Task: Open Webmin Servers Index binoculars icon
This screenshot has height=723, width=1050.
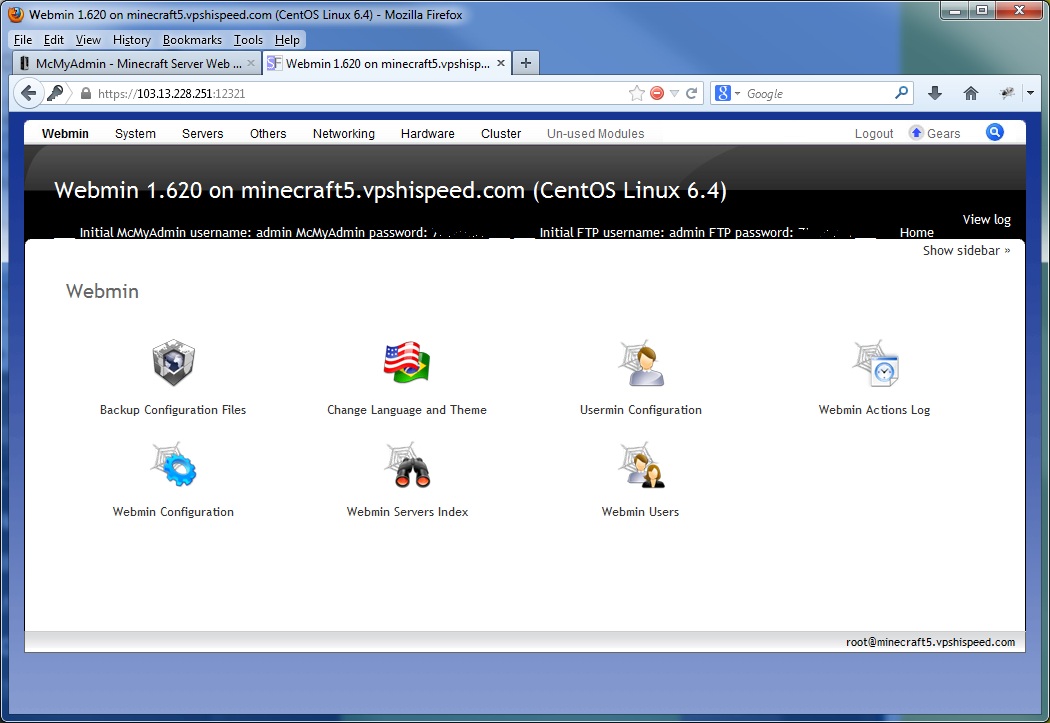Action: click(407, 465)
